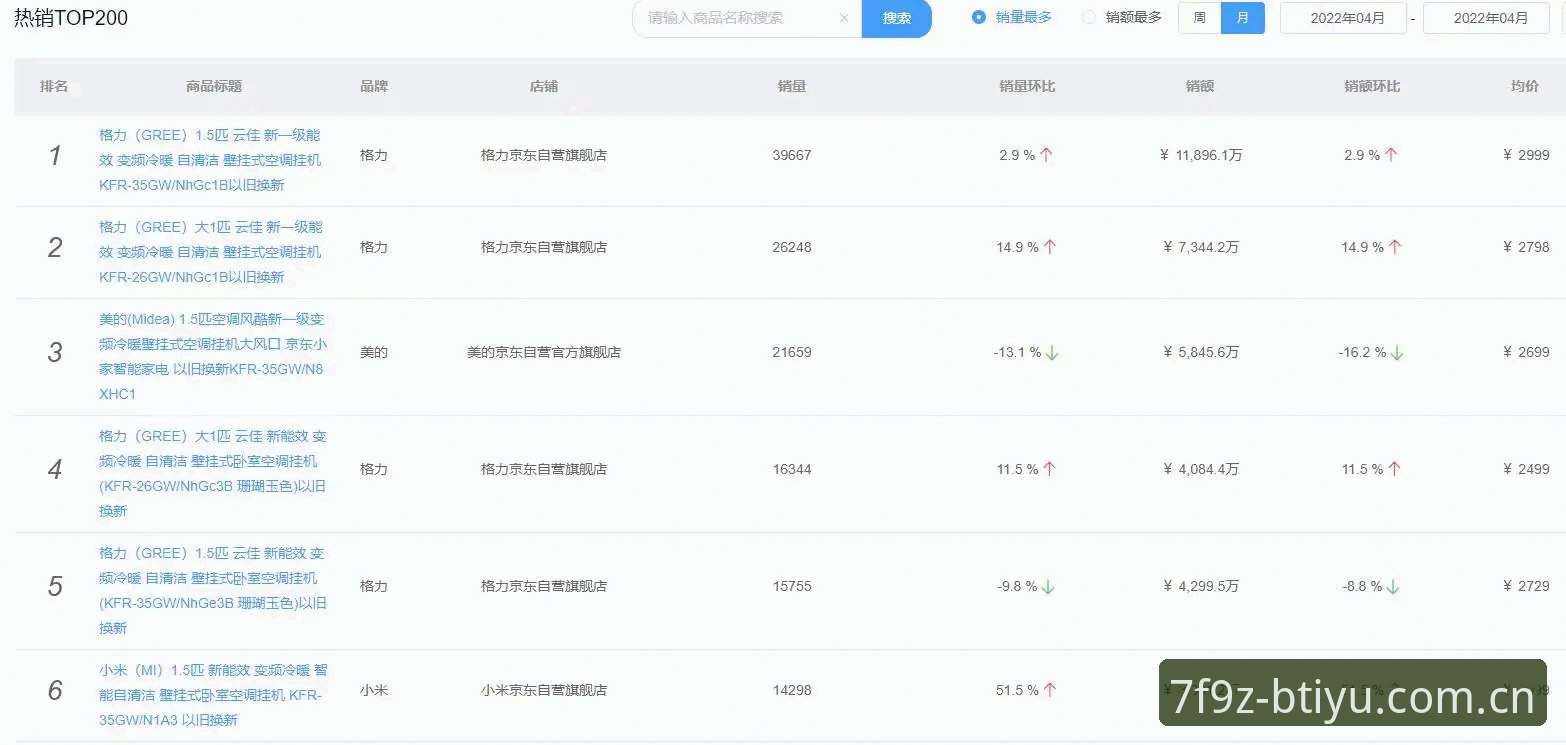Open the Gree KFR-26GW/NhGc3B product link
The width and height of the screenshot is (1566, 745).
tap(213, 474)
